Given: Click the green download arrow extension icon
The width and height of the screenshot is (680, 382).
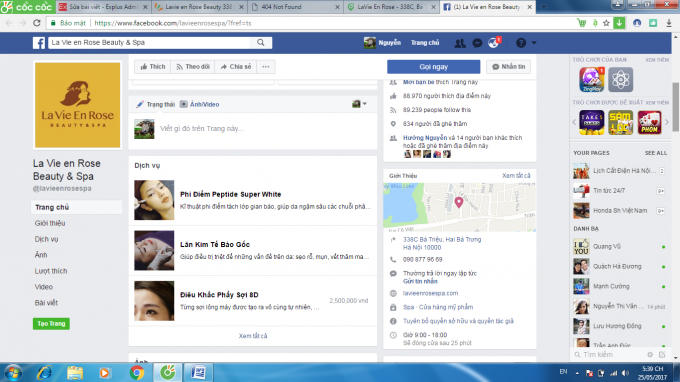Looking at the screenshot, I should pyautogui.click(x=619, y=23).
